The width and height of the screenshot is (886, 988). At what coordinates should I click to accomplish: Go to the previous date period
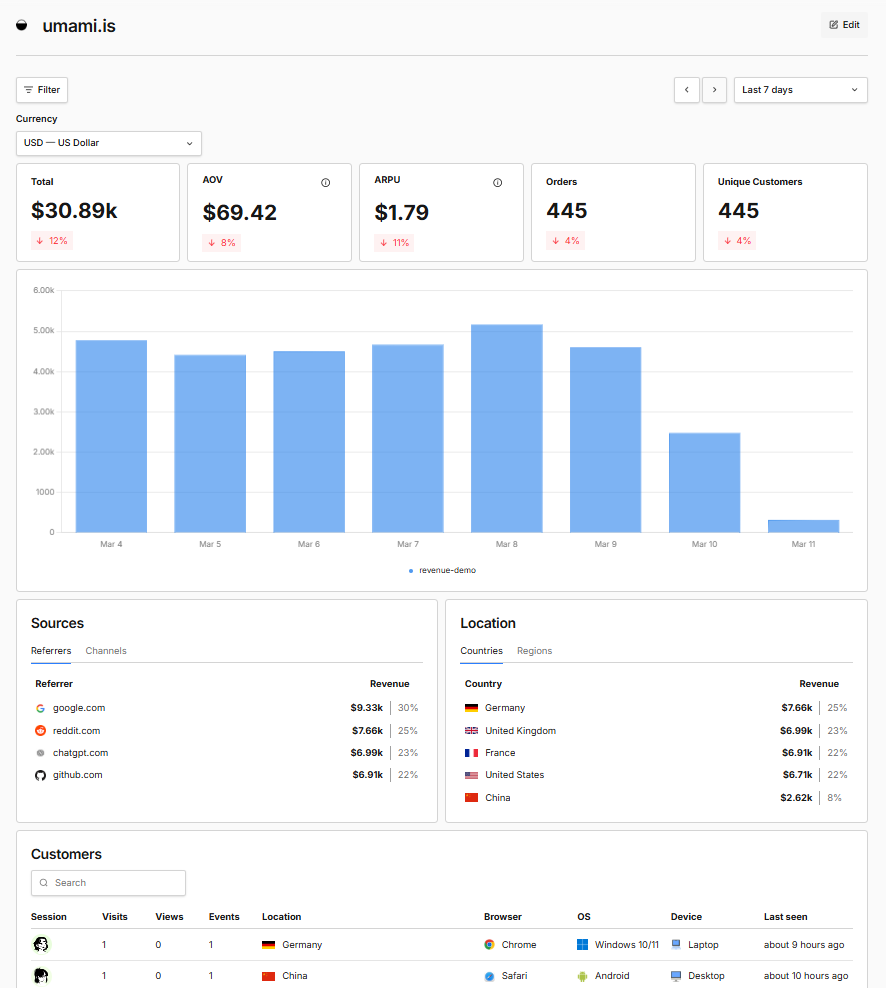[686, 90]
